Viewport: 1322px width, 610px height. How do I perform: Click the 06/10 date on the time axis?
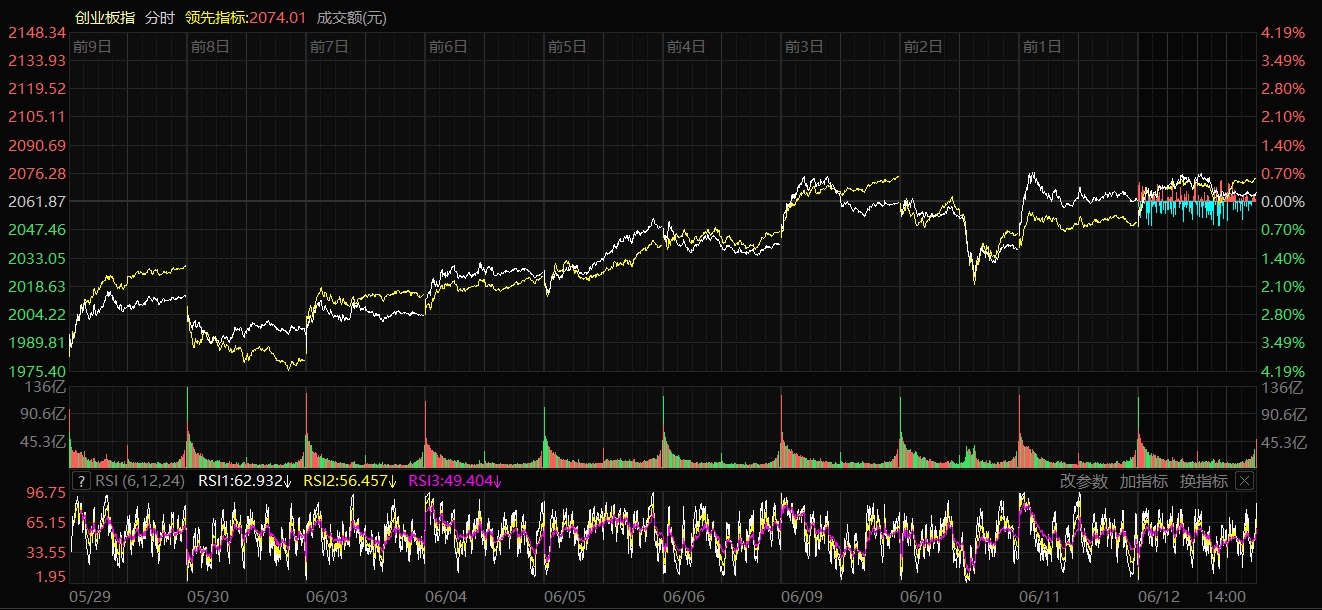coord(921,596)
